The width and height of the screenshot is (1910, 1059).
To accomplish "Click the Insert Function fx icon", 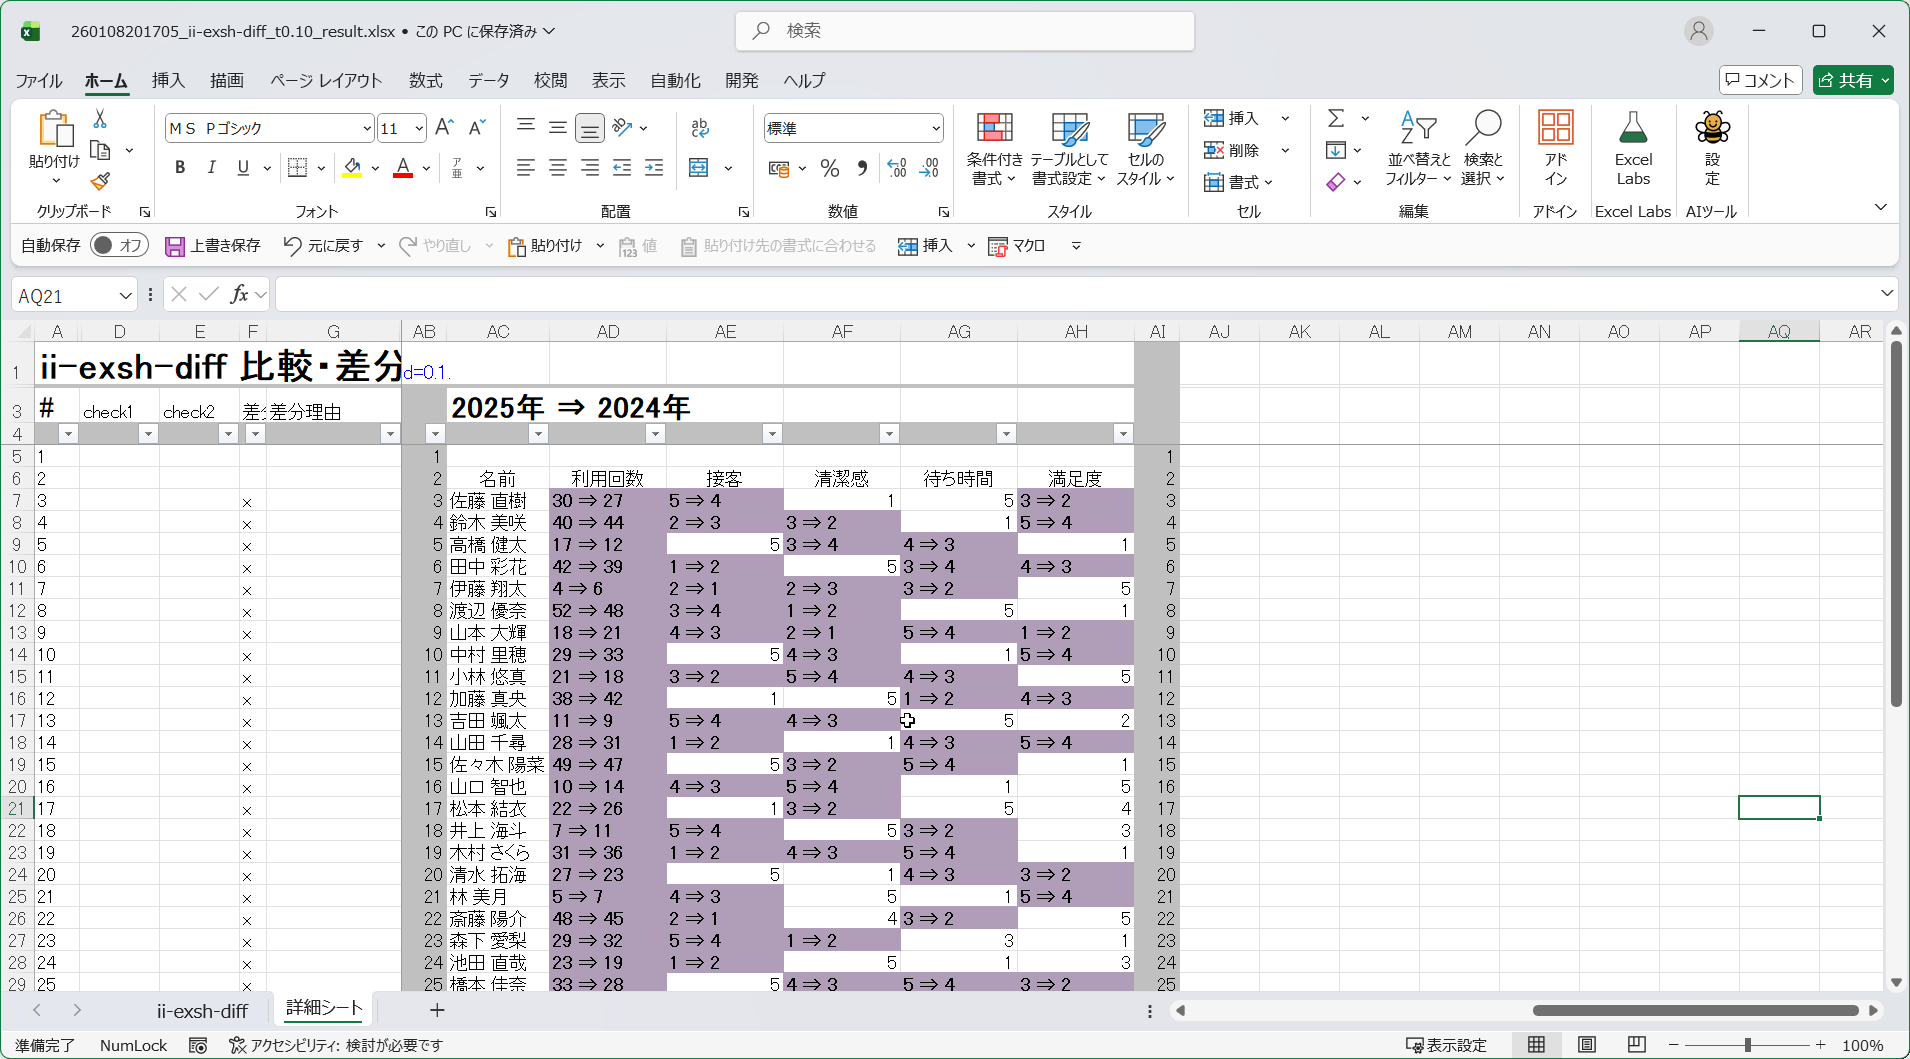I will (x=239, y=294).
